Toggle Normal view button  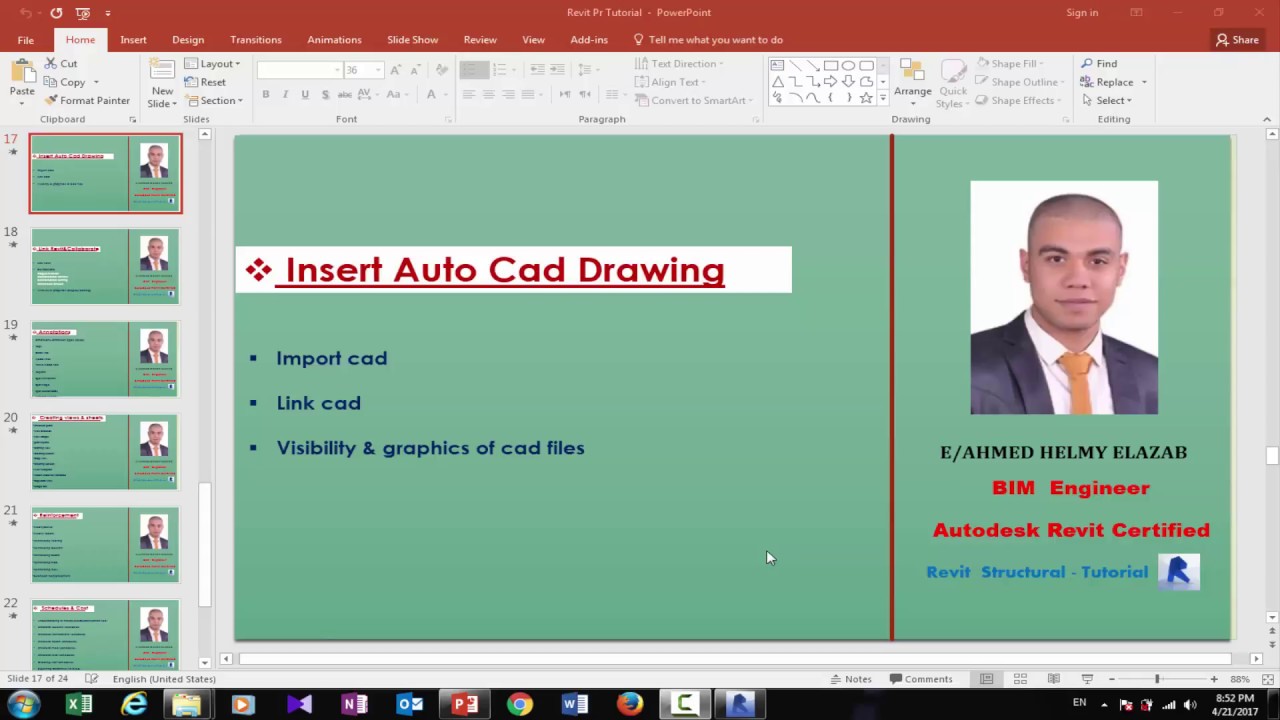click(986, 679)
